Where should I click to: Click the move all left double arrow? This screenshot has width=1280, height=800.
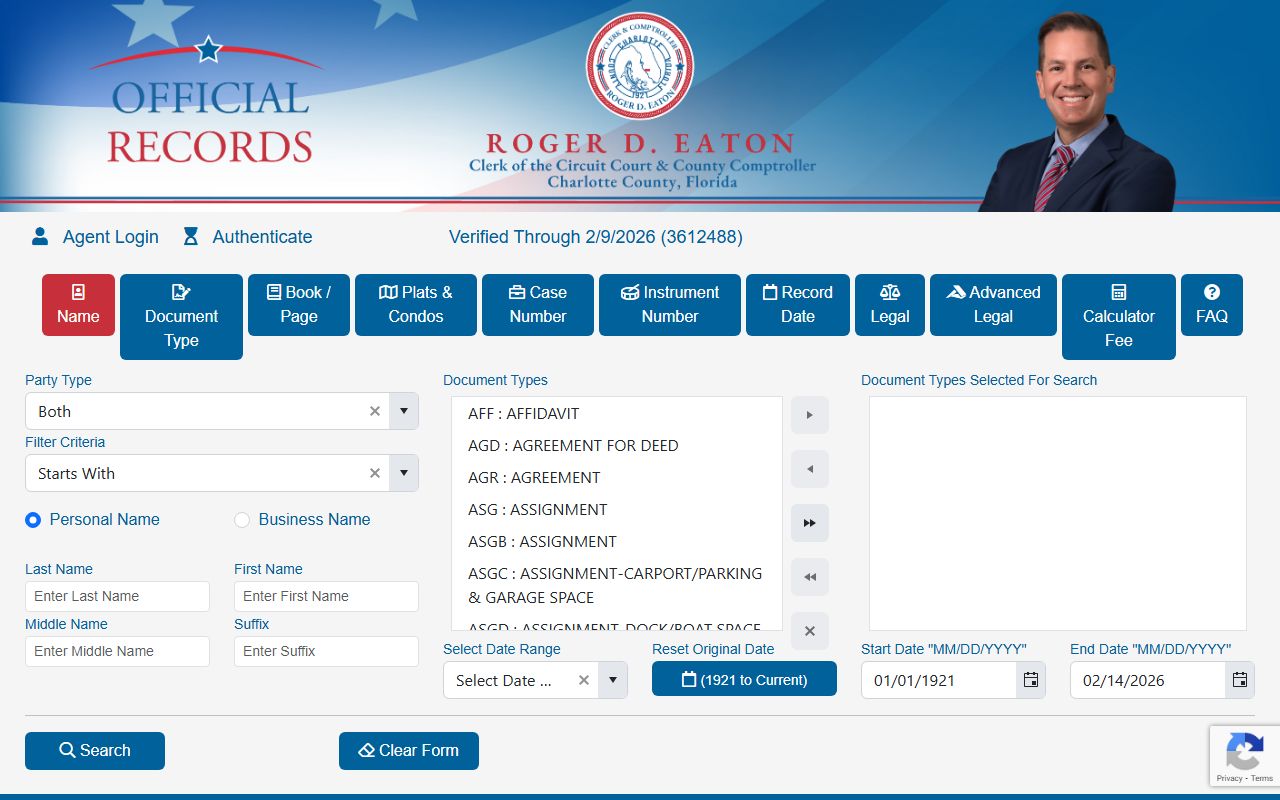[810, 577]
